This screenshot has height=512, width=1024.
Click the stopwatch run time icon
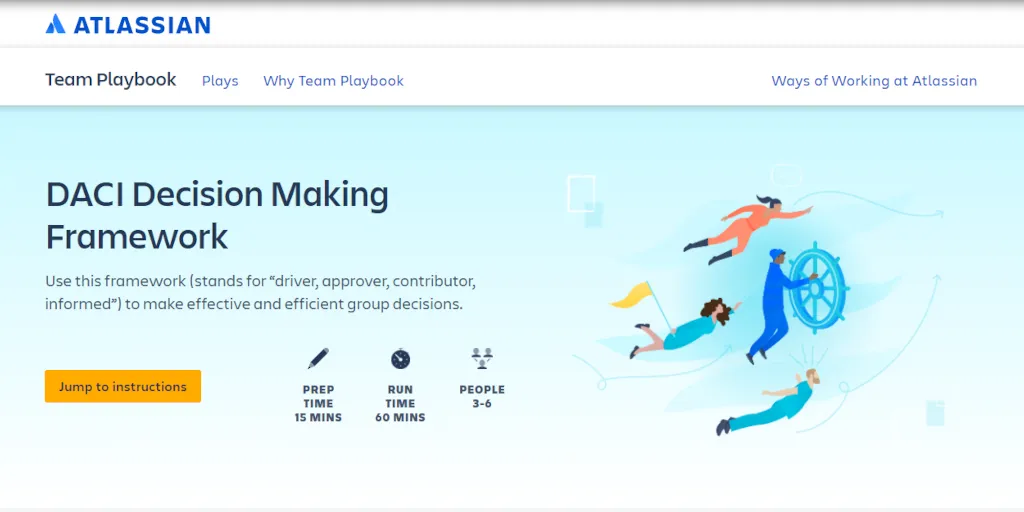pos(400,359)
